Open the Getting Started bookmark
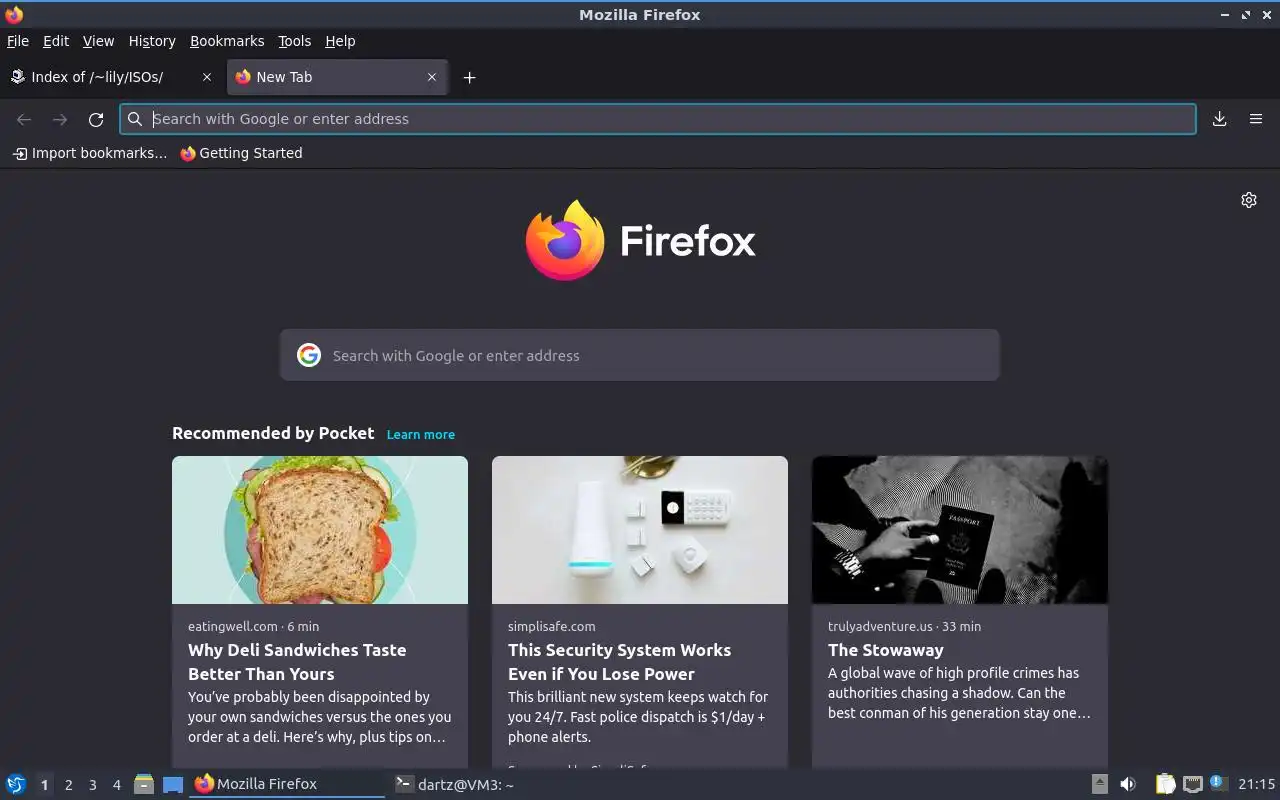The image size is (1280, 800). [x=241, y=153]
